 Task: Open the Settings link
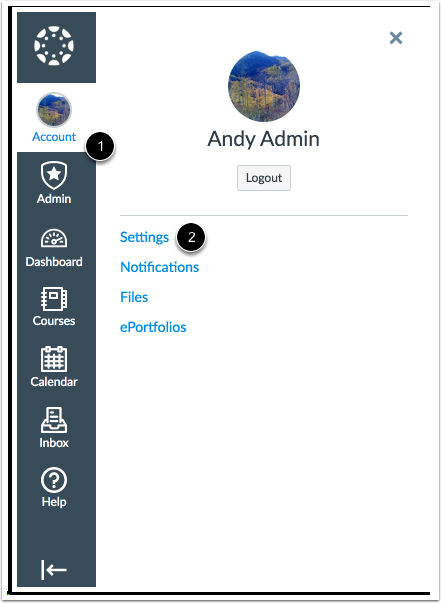[144, 237]
